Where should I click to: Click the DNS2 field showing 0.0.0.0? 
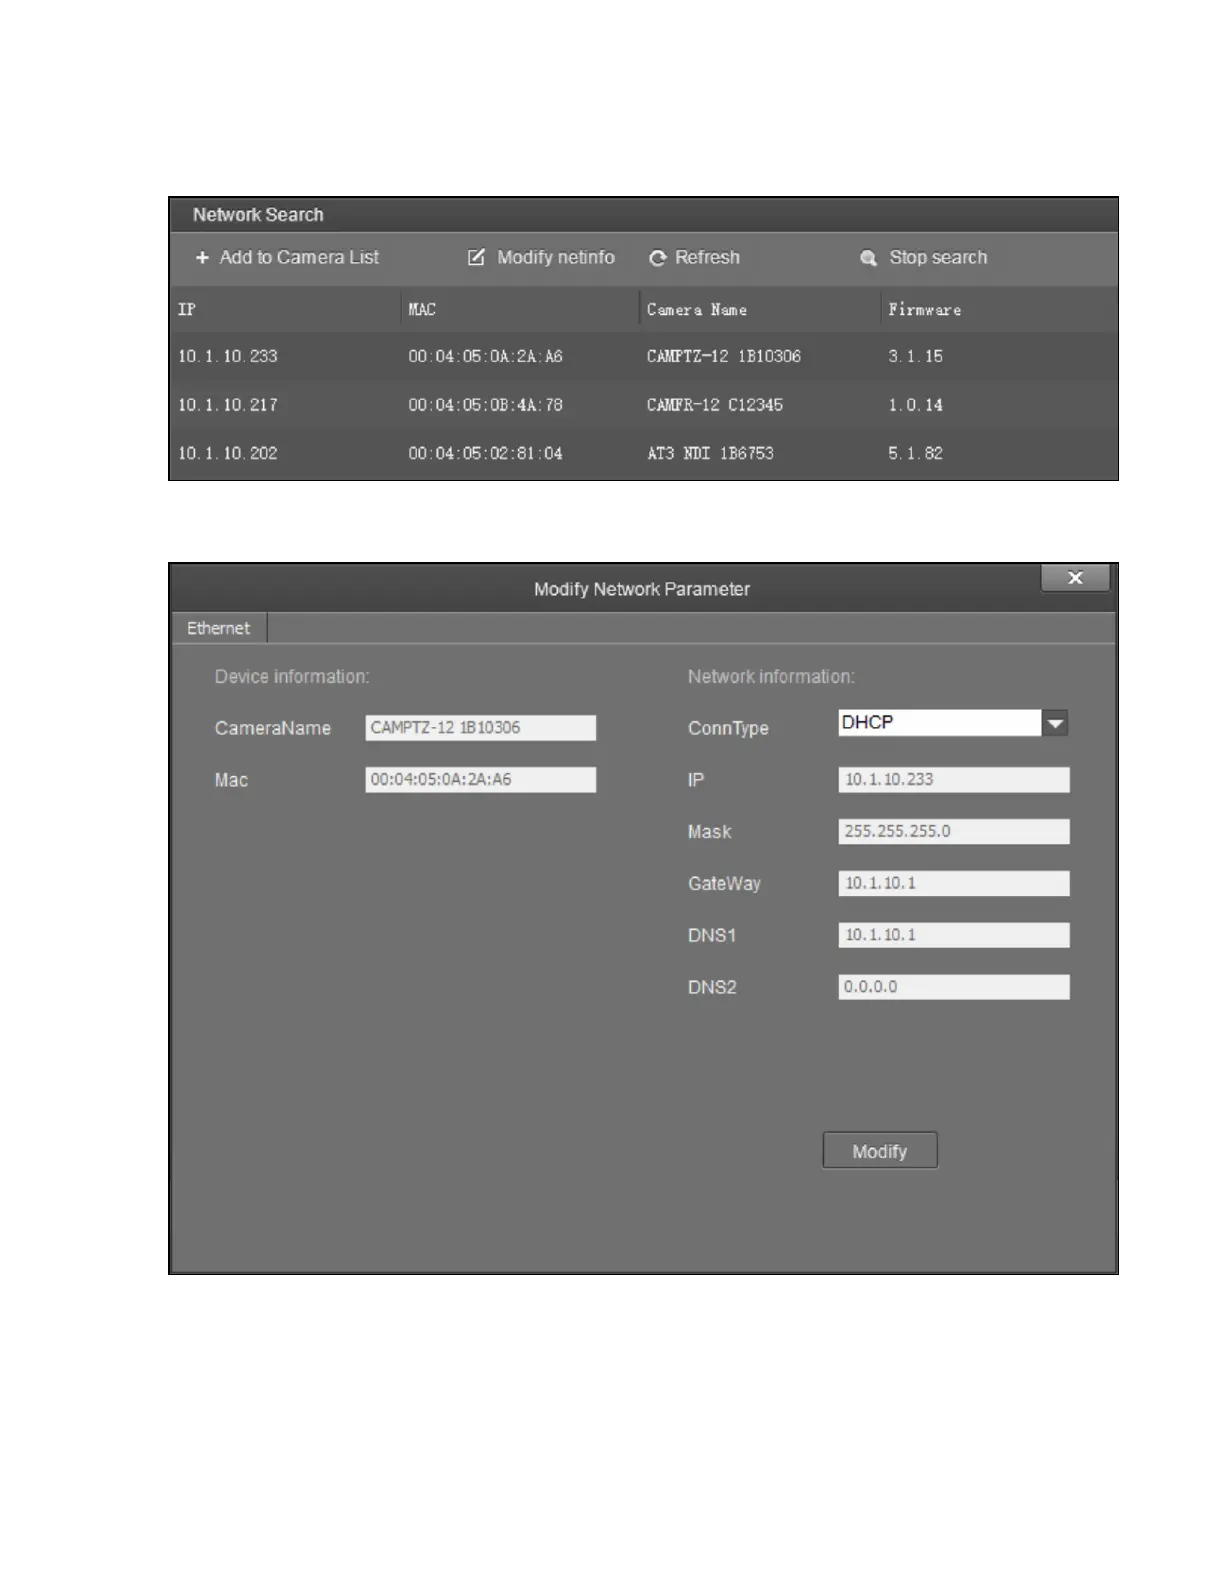point(954,987)
